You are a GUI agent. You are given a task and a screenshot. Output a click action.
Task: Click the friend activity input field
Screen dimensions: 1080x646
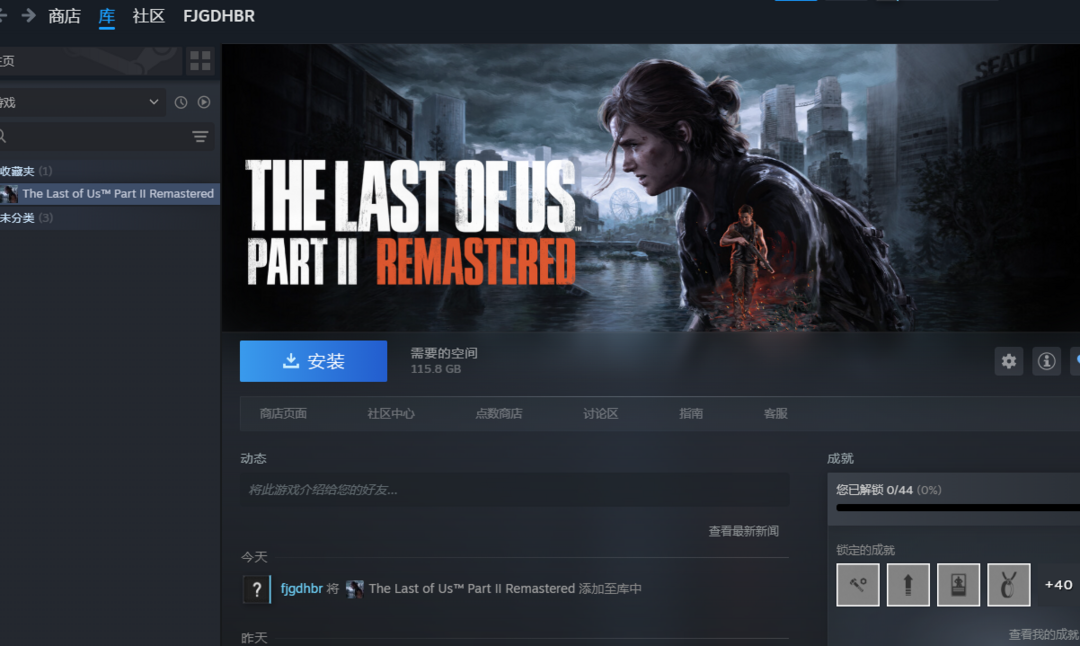(515, 490)
